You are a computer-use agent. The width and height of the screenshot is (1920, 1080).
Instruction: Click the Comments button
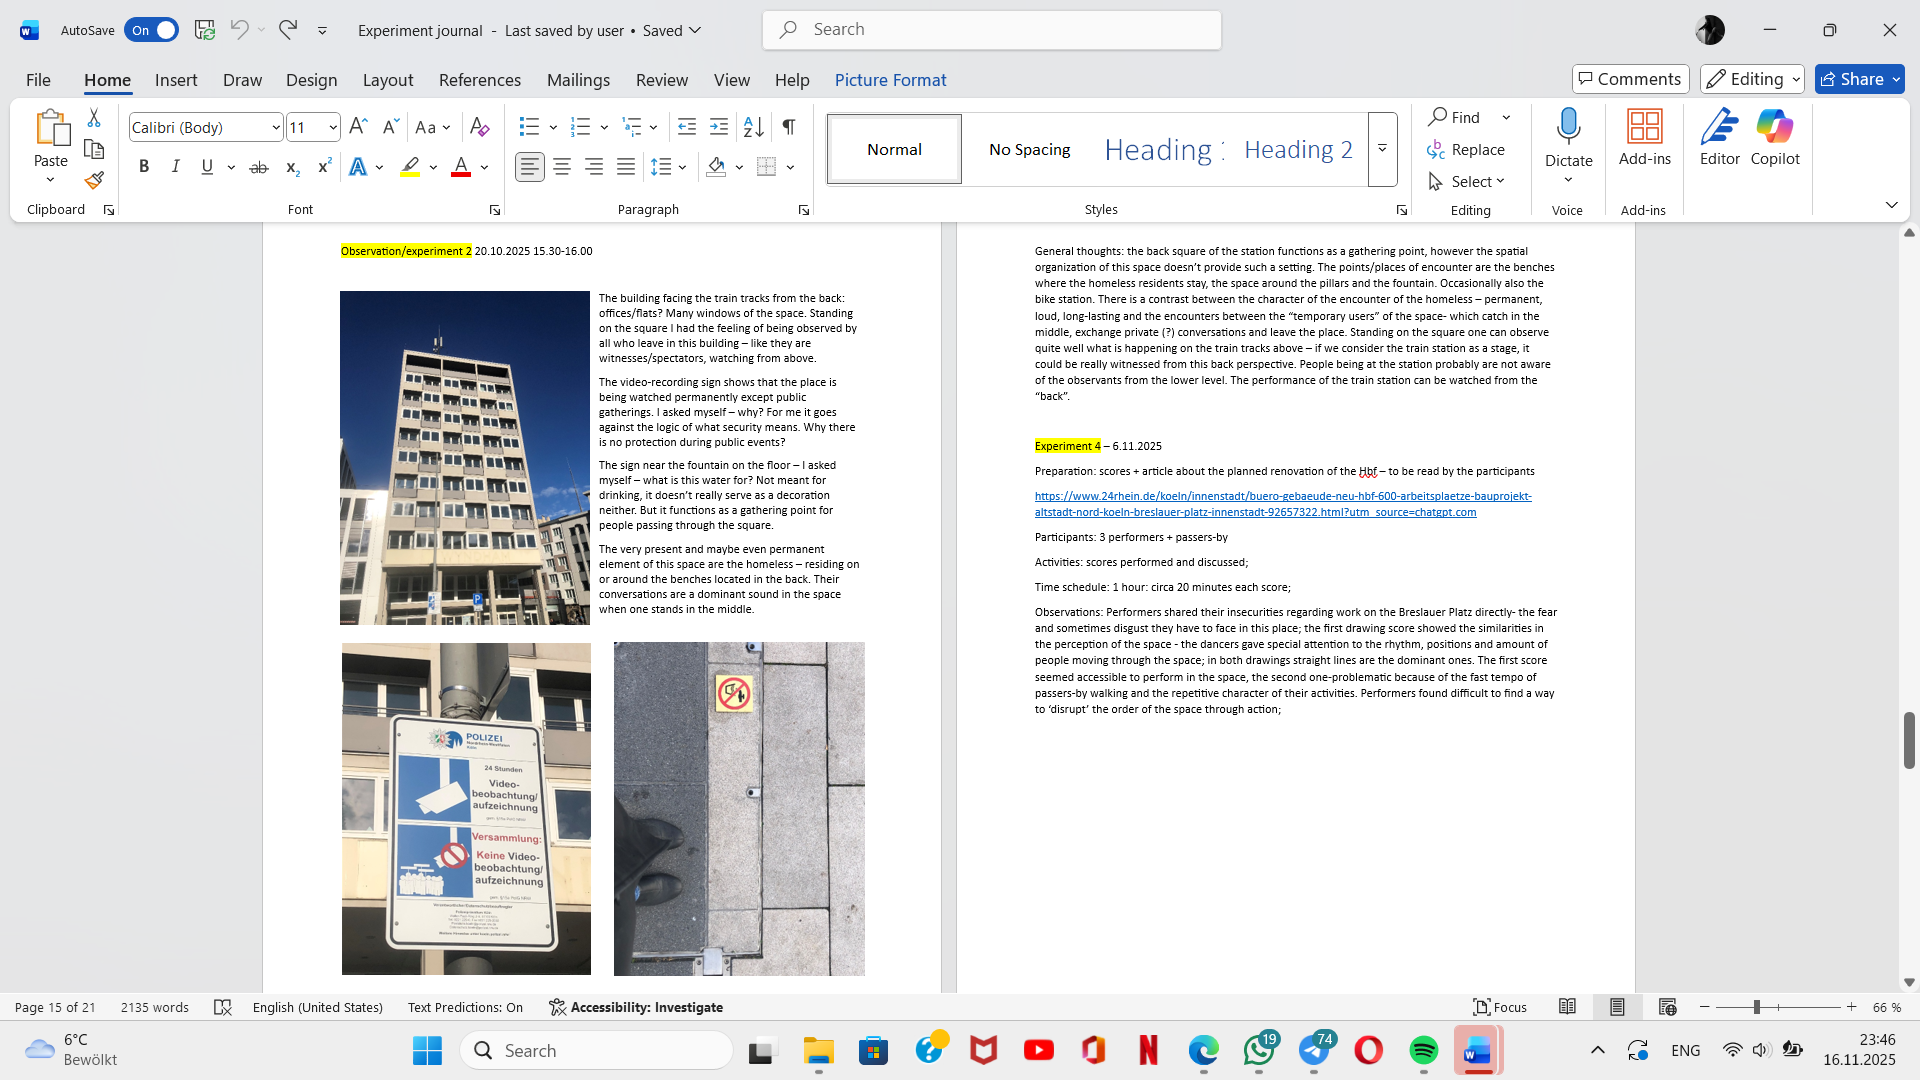coord(1630,79)
